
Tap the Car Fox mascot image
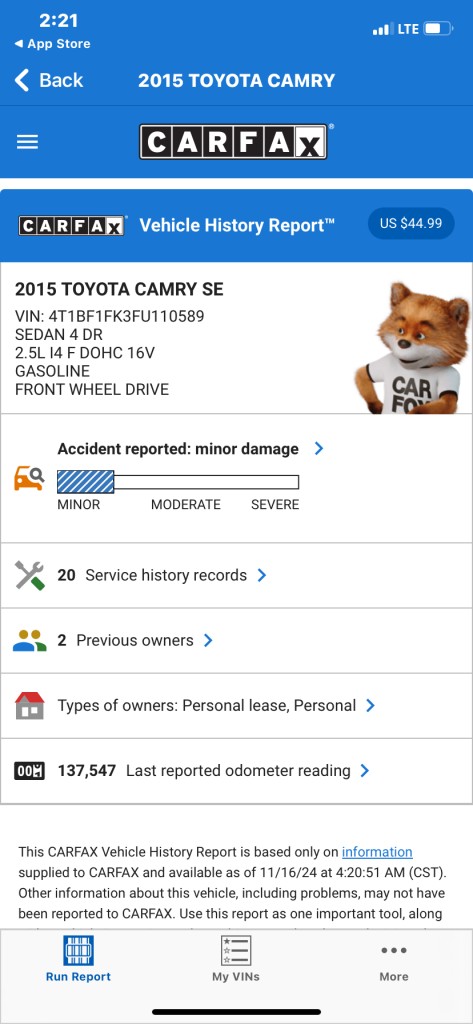pyautogui.click(x=413, y=348)
